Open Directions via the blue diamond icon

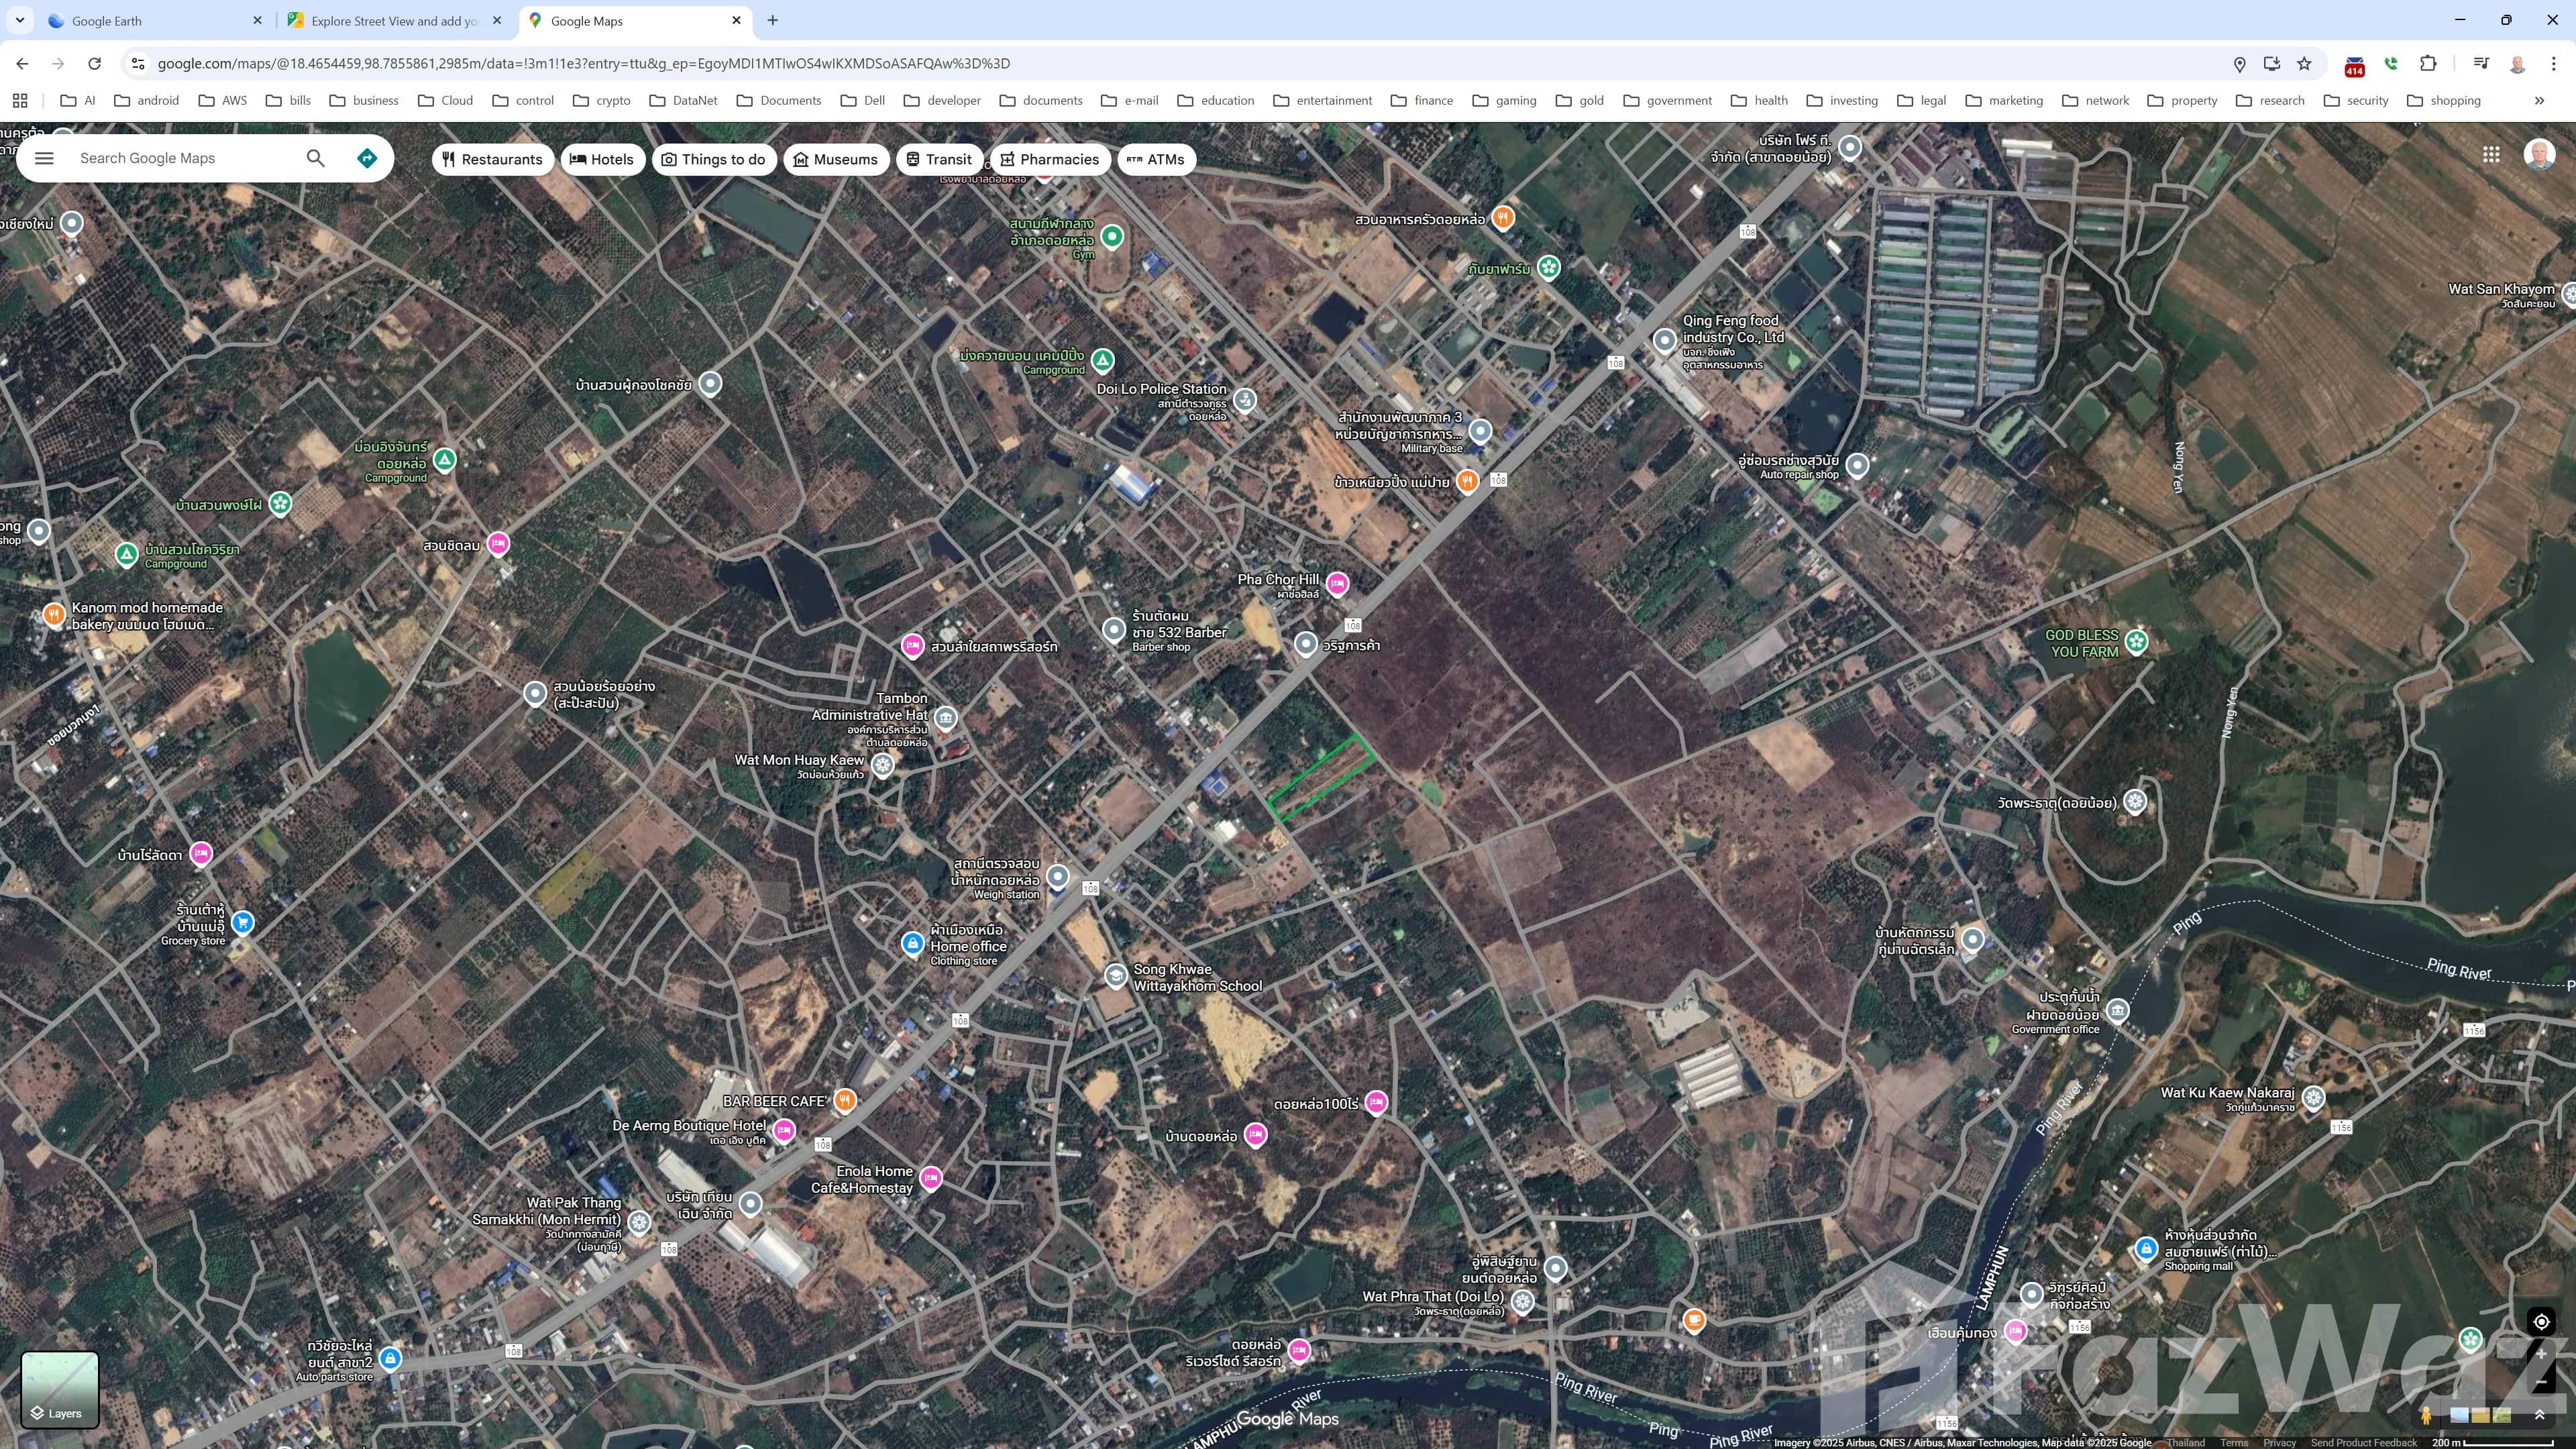(x=367, y=158)
